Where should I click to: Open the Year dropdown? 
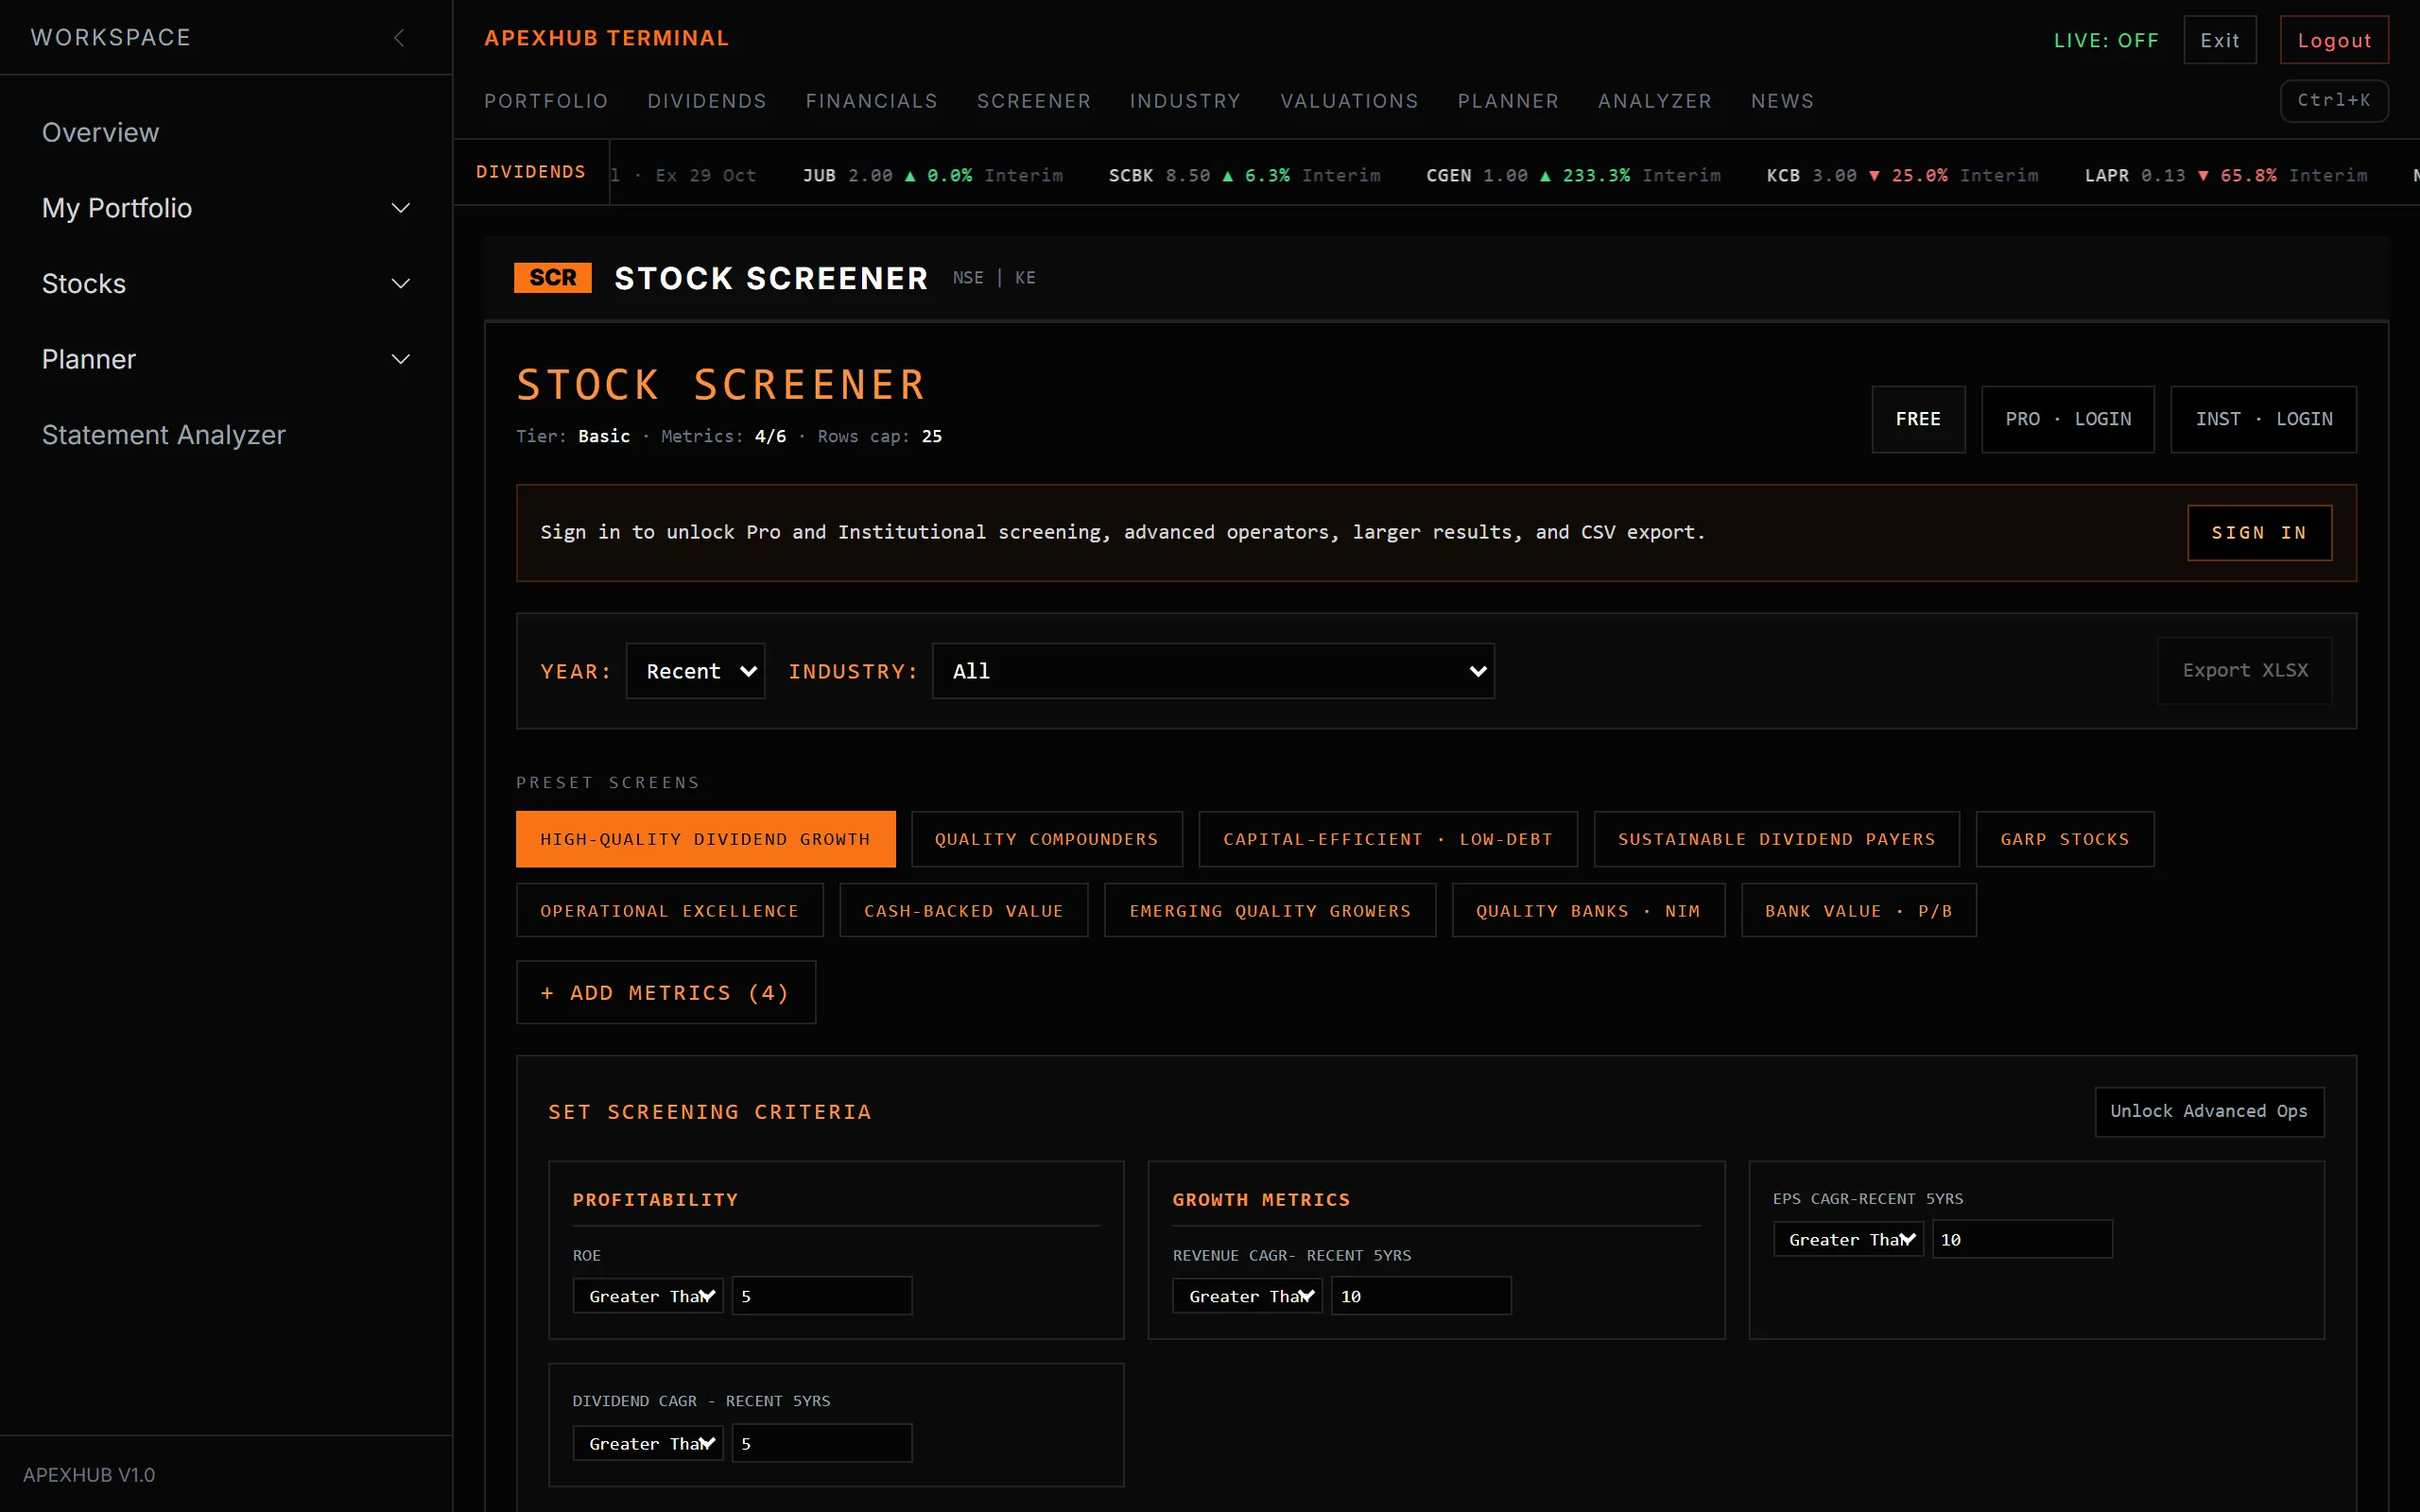tap(695, 671)
